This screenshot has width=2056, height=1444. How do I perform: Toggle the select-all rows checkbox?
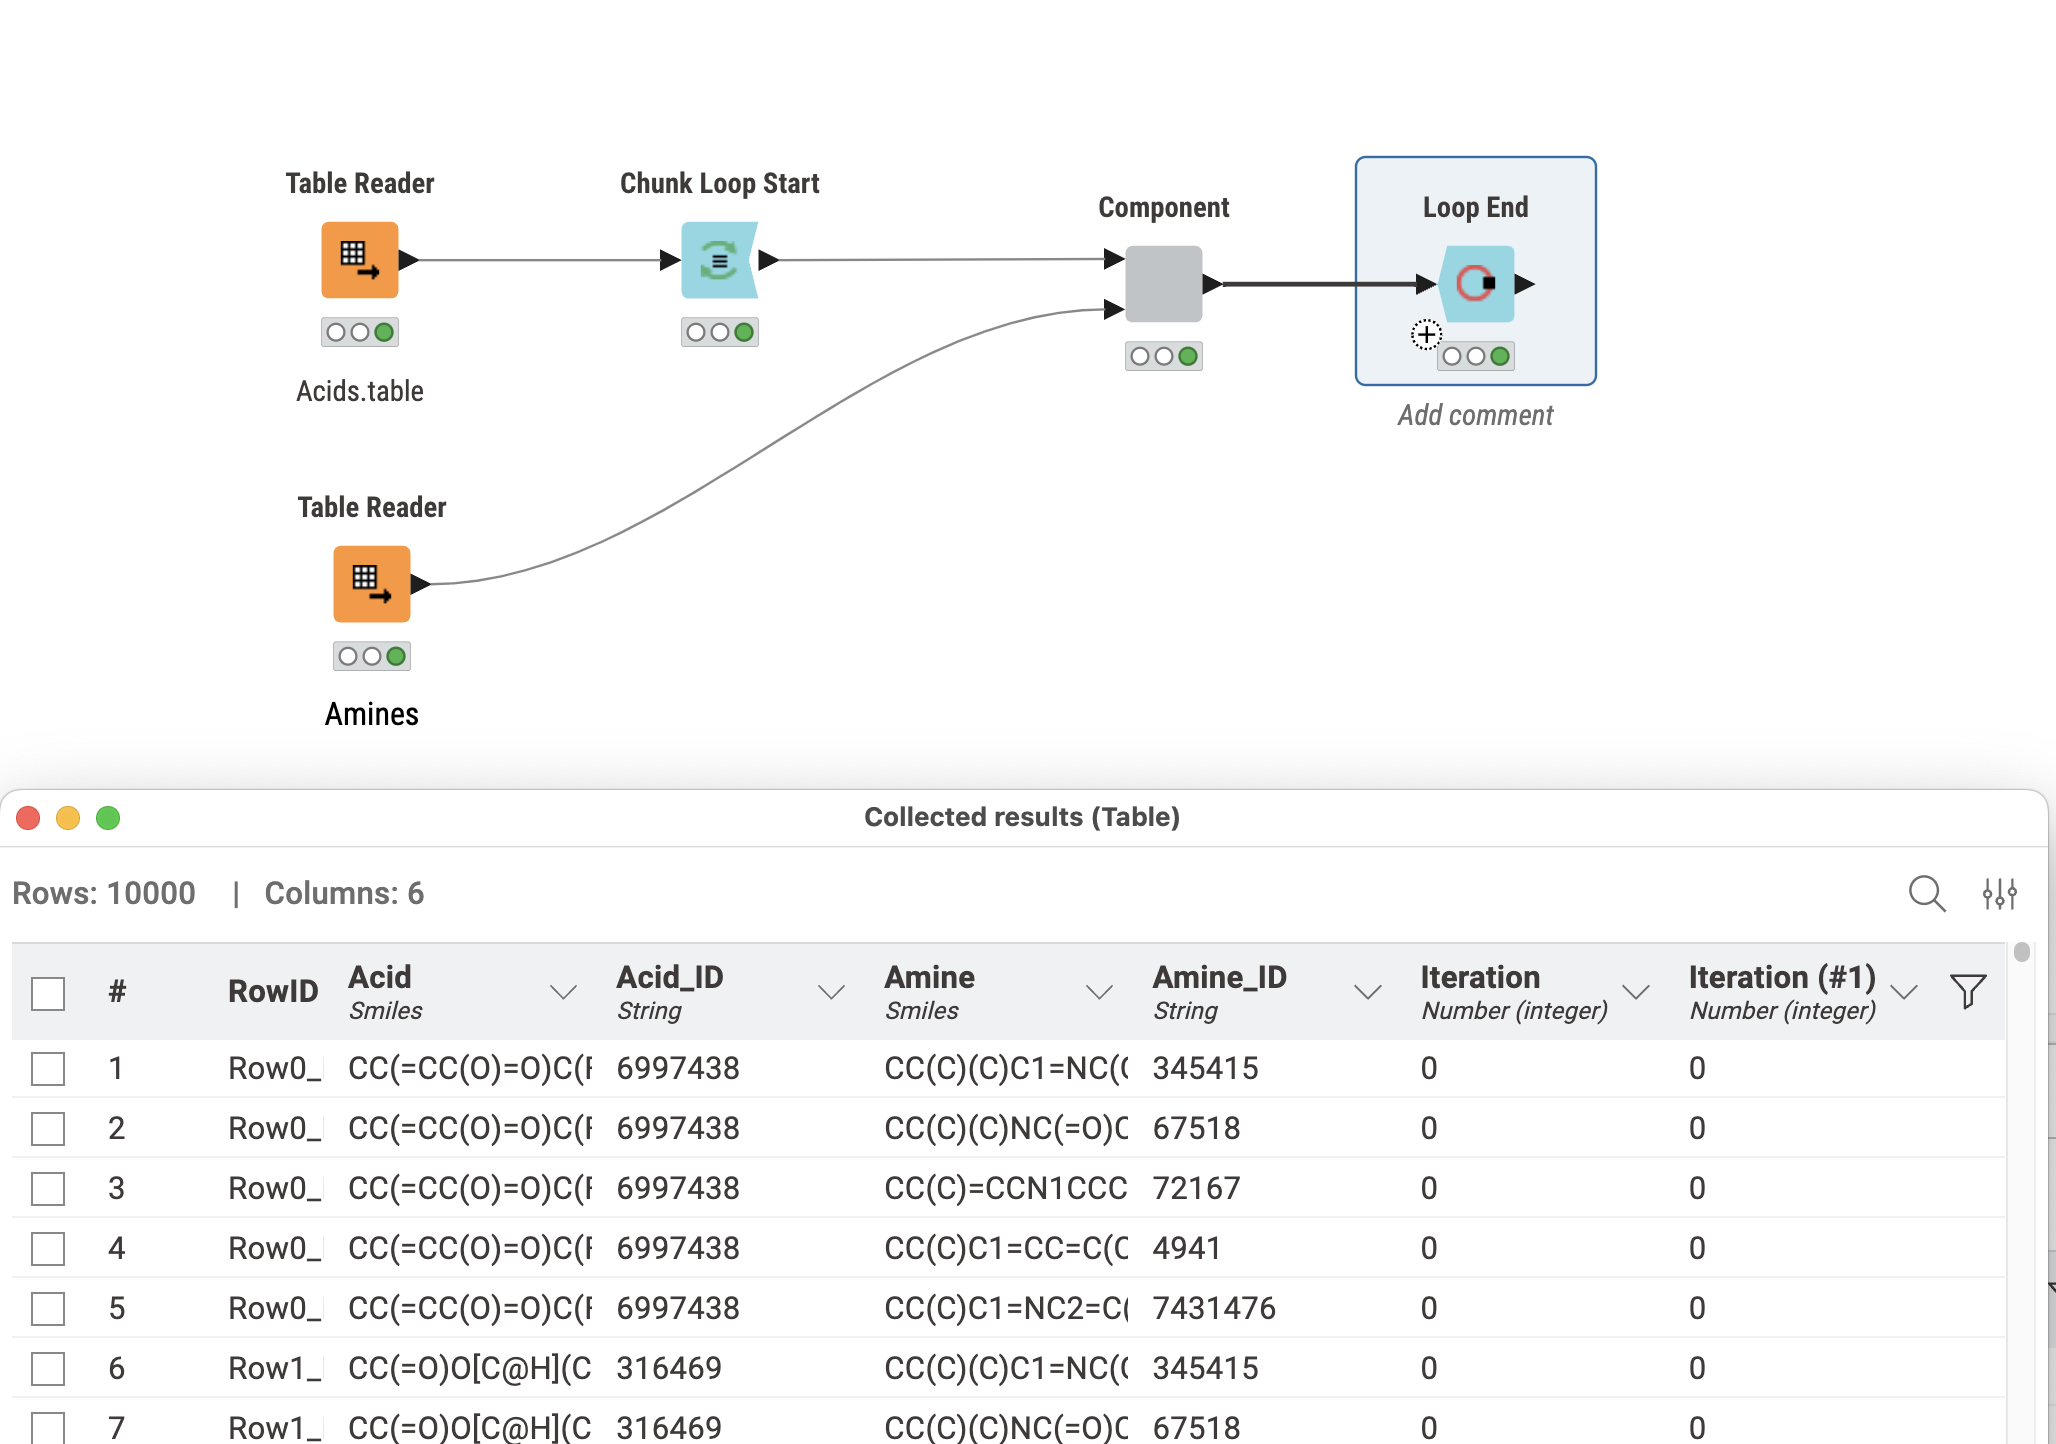point(48,993)
